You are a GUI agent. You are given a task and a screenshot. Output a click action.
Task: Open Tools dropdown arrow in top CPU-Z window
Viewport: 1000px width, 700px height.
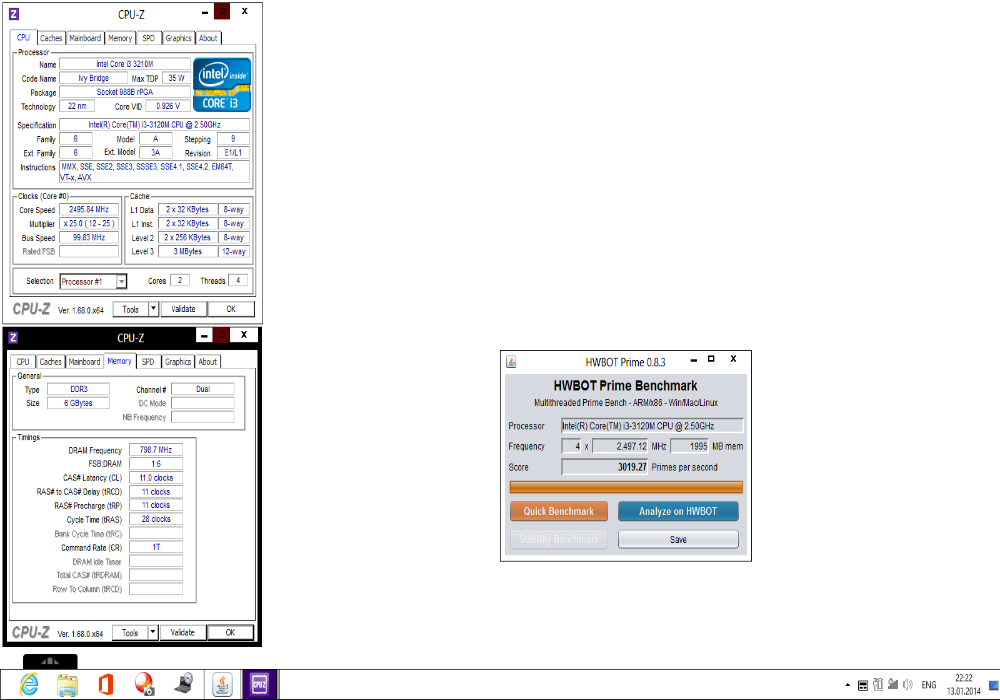[153, 309]
